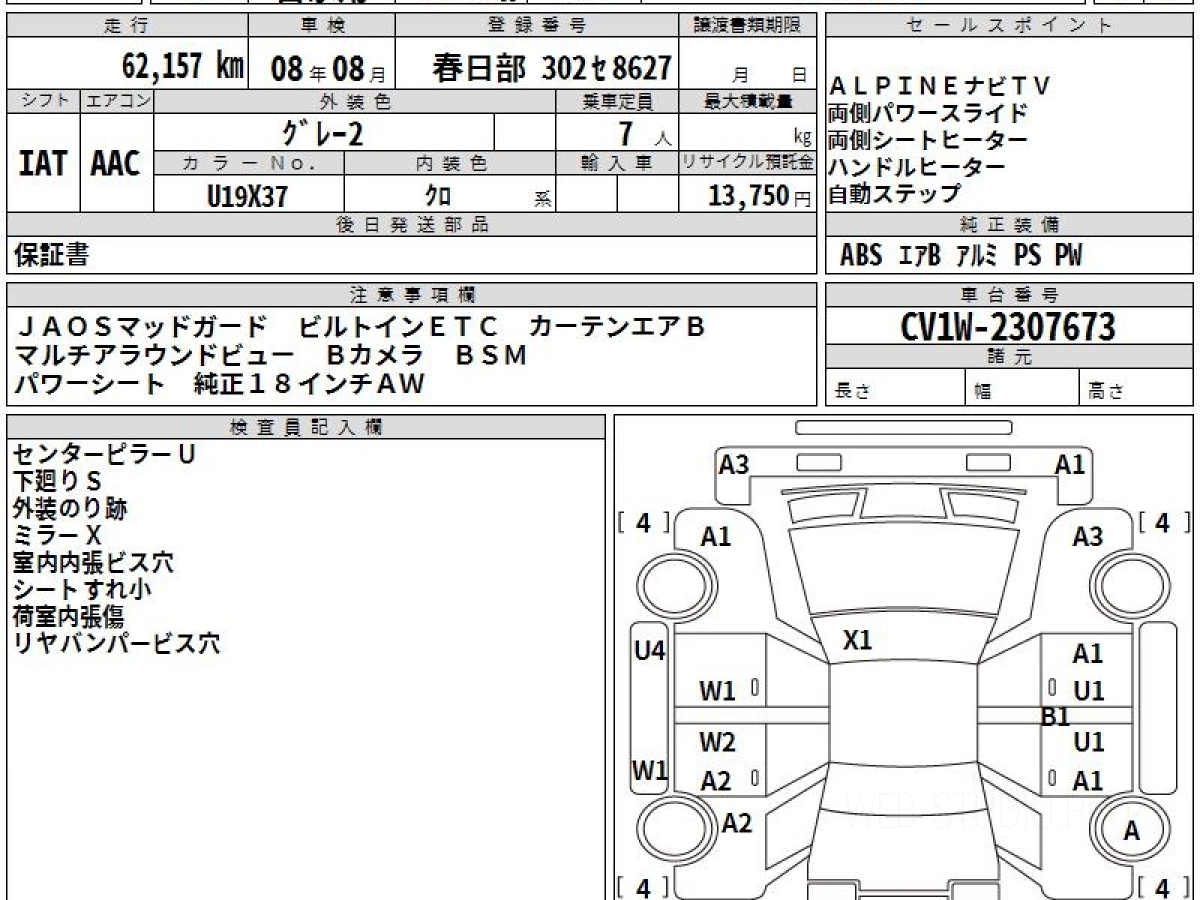Select the inspector note "センターピラーU"
The height and width of the screenshot is (900, 1200).
pos(103,455)
